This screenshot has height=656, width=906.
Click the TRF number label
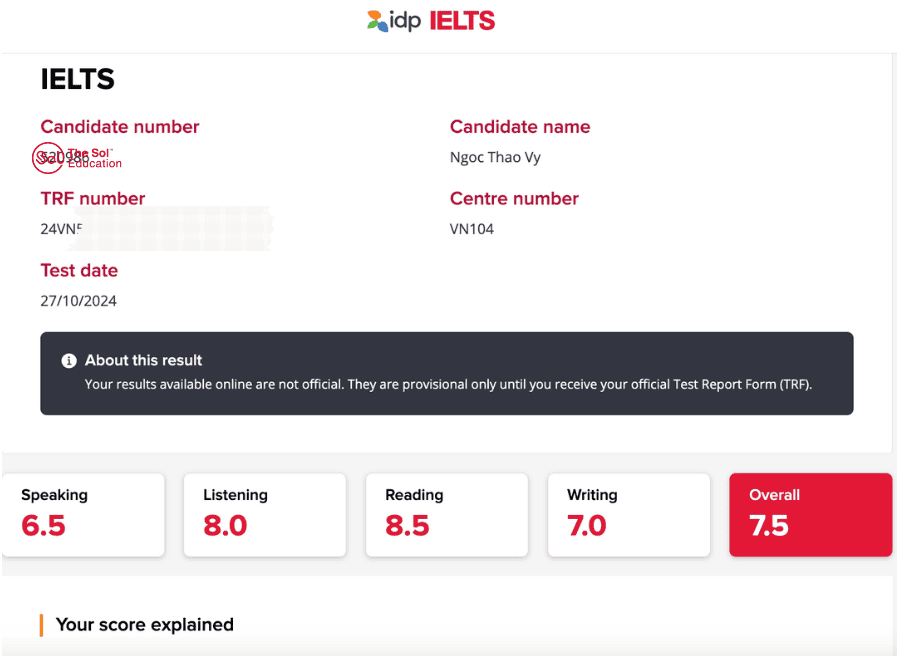point(93,199)
